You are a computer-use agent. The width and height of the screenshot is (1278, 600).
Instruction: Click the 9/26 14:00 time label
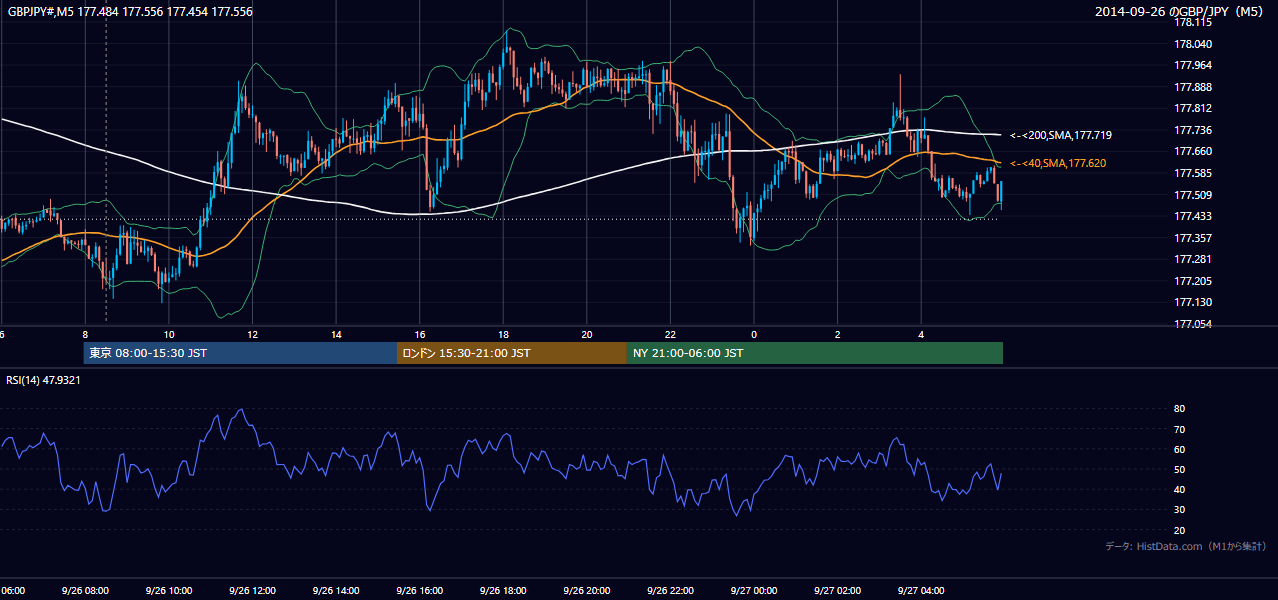click(x=336, y=591)
